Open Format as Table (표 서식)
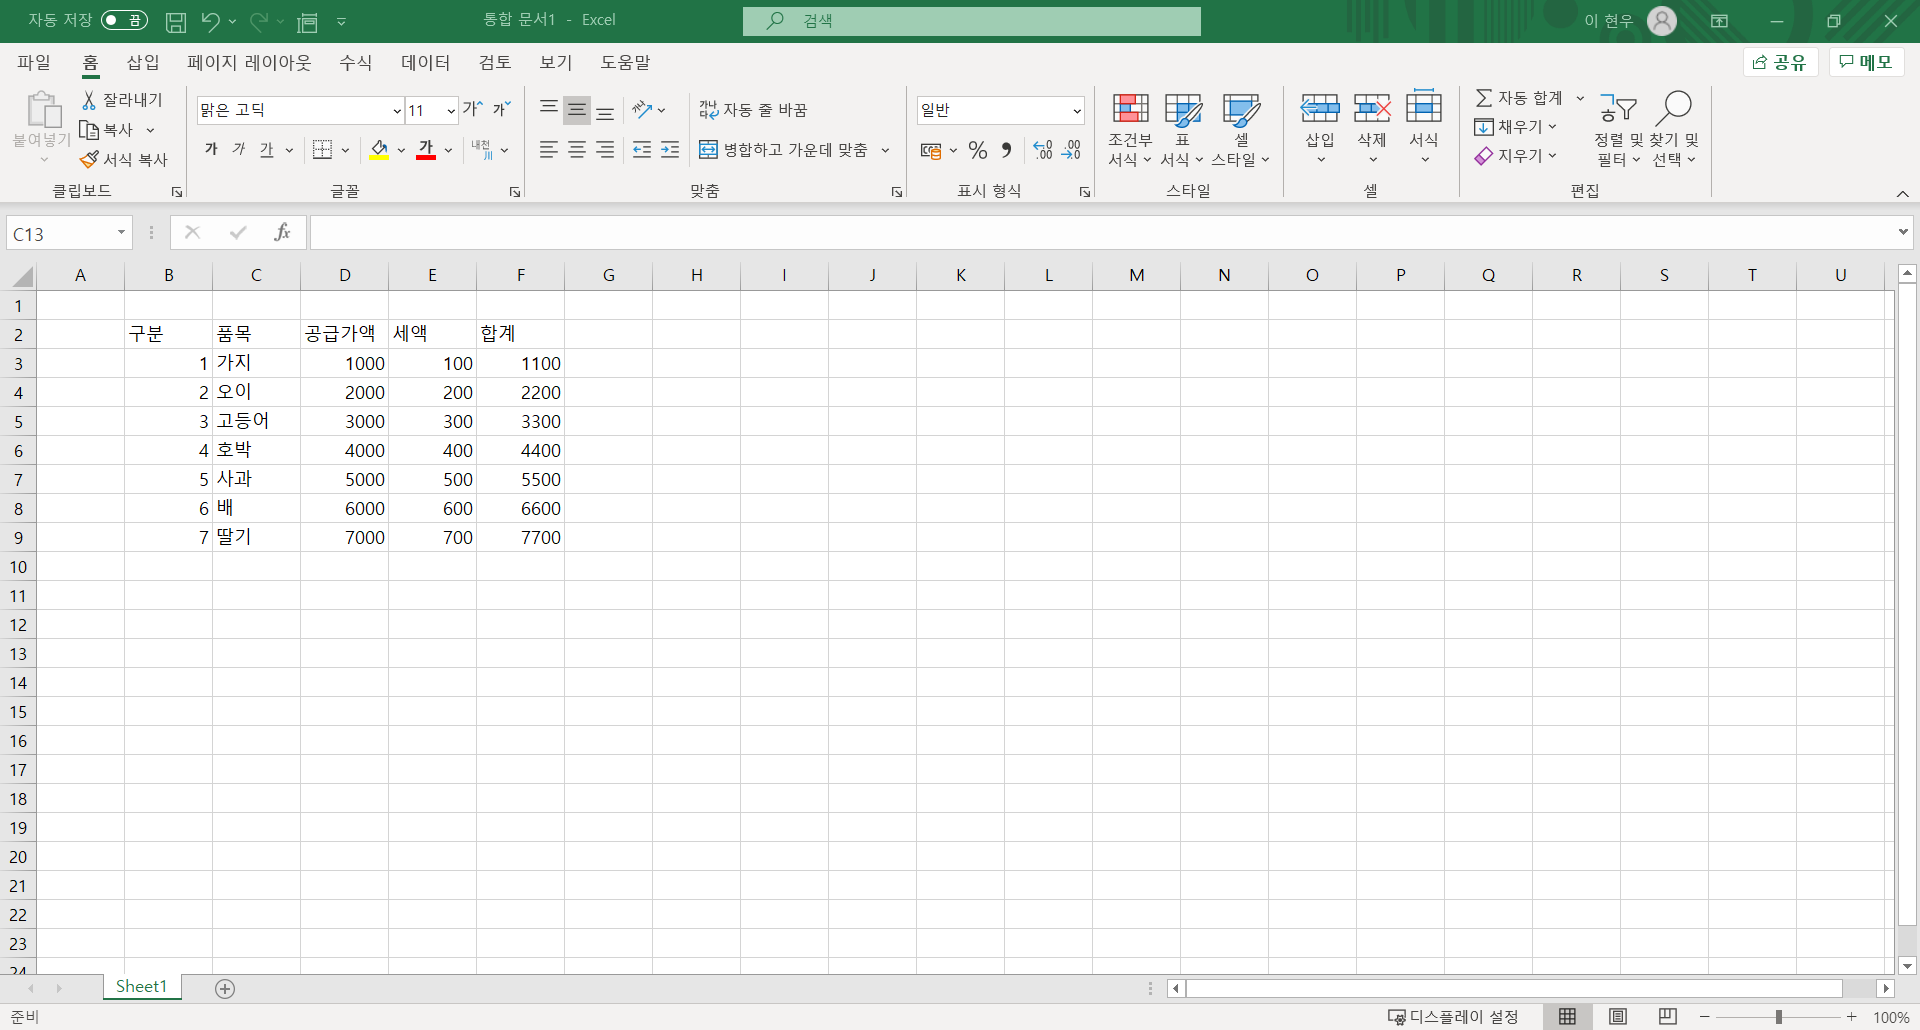Image resolution: width=1920 pixels, height=1030 pixels. 1183,130
